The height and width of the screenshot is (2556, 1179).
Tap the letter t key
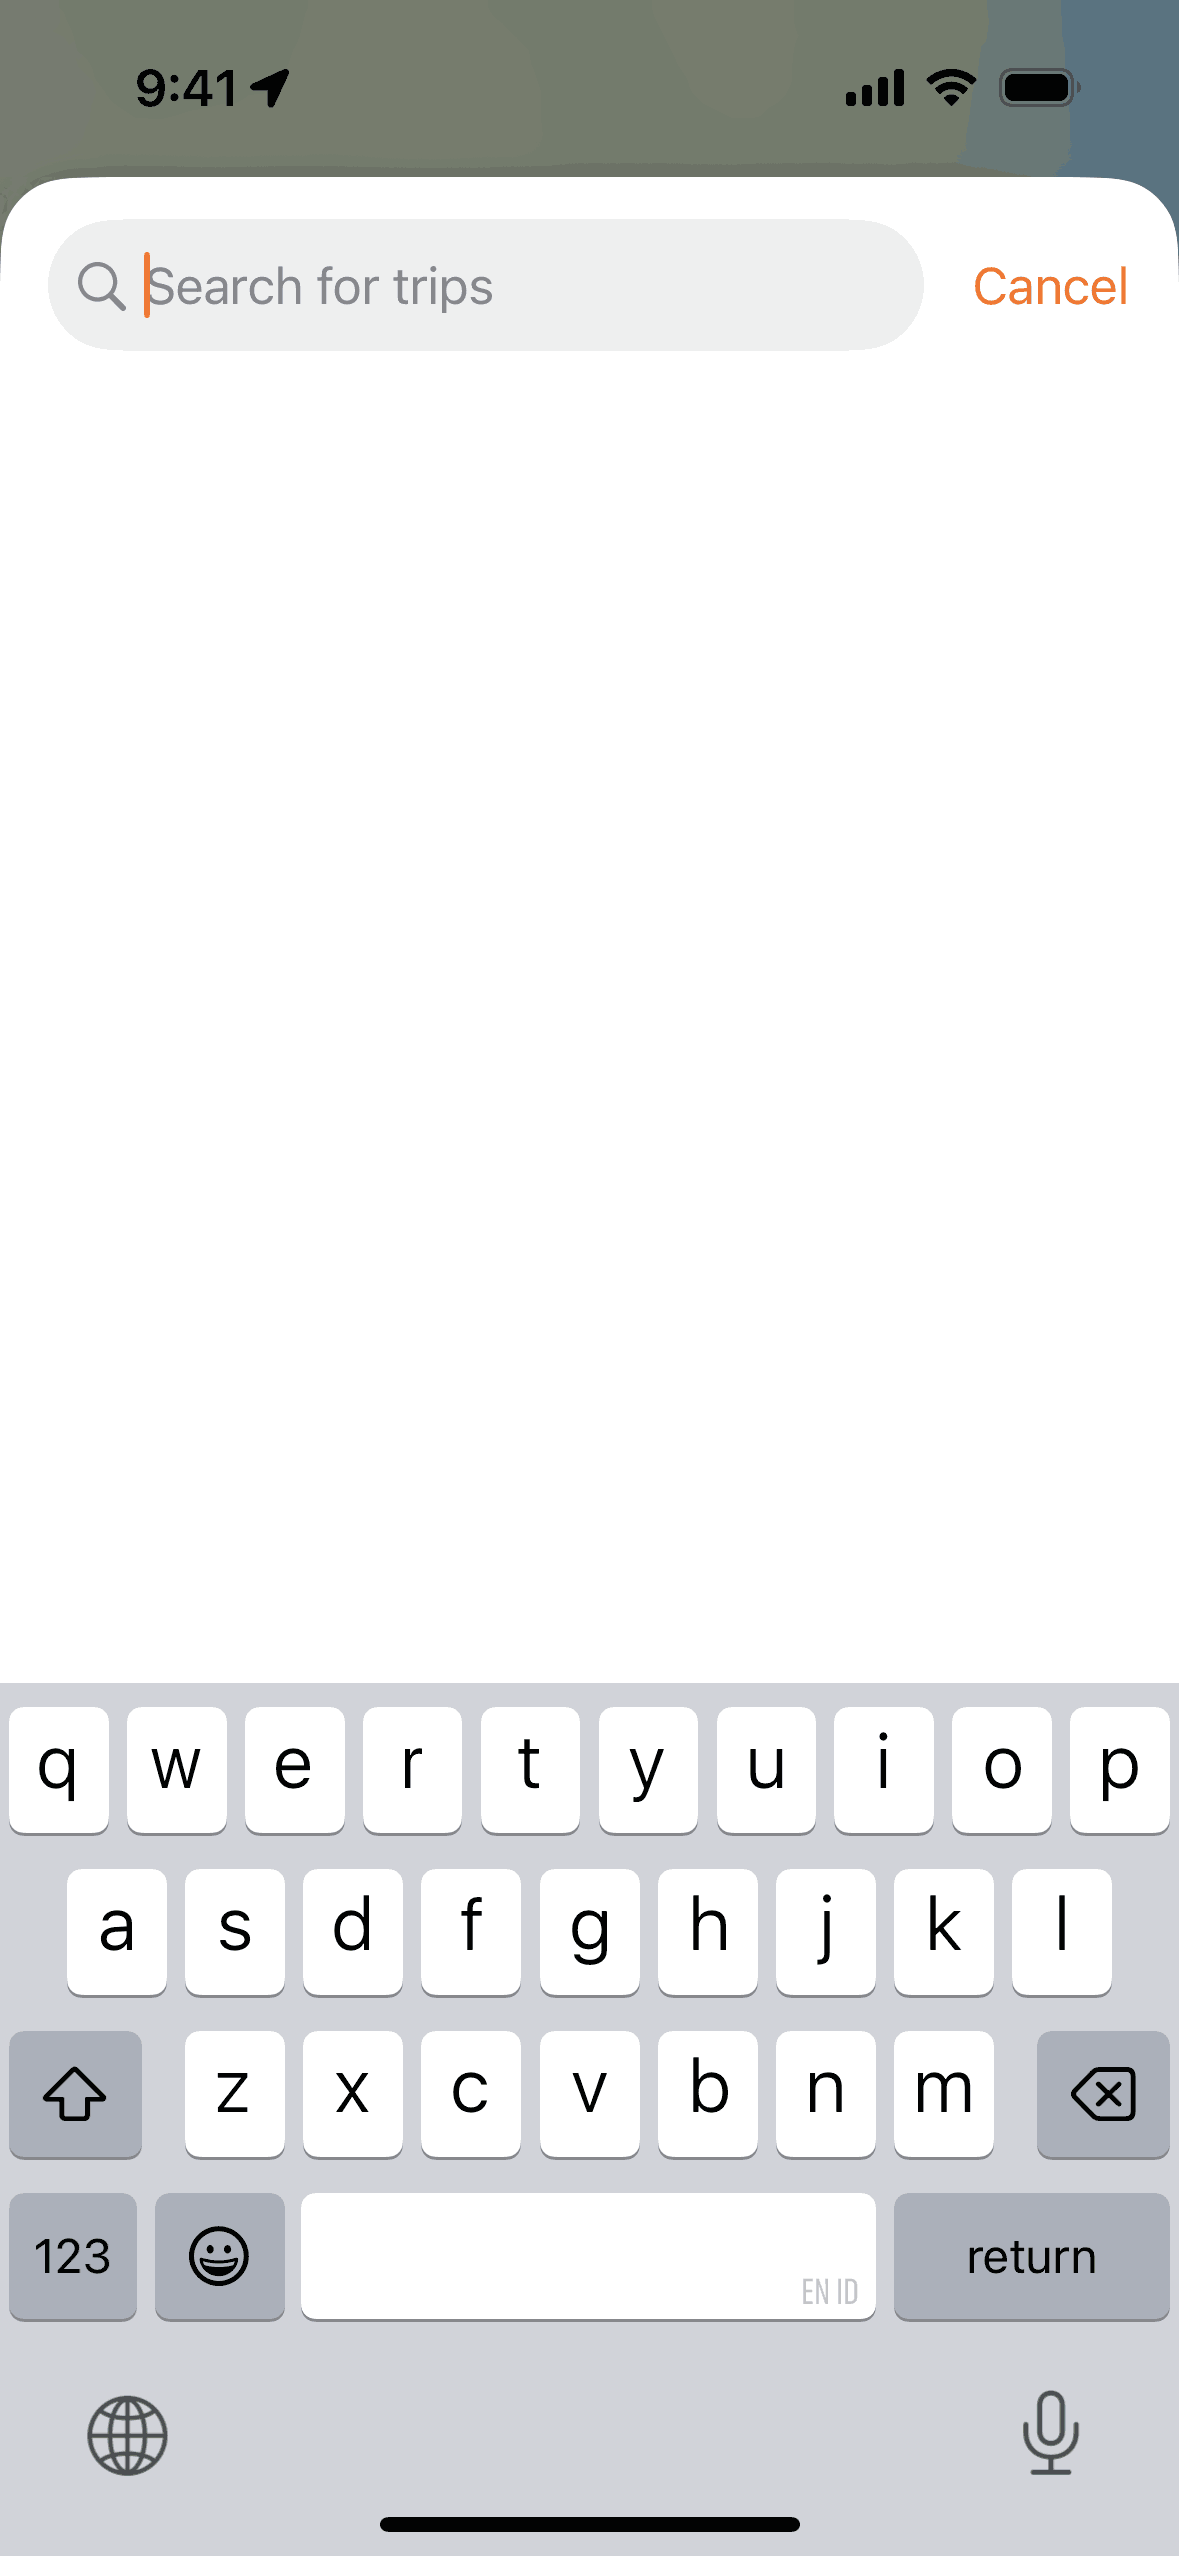click(530, 1770)
